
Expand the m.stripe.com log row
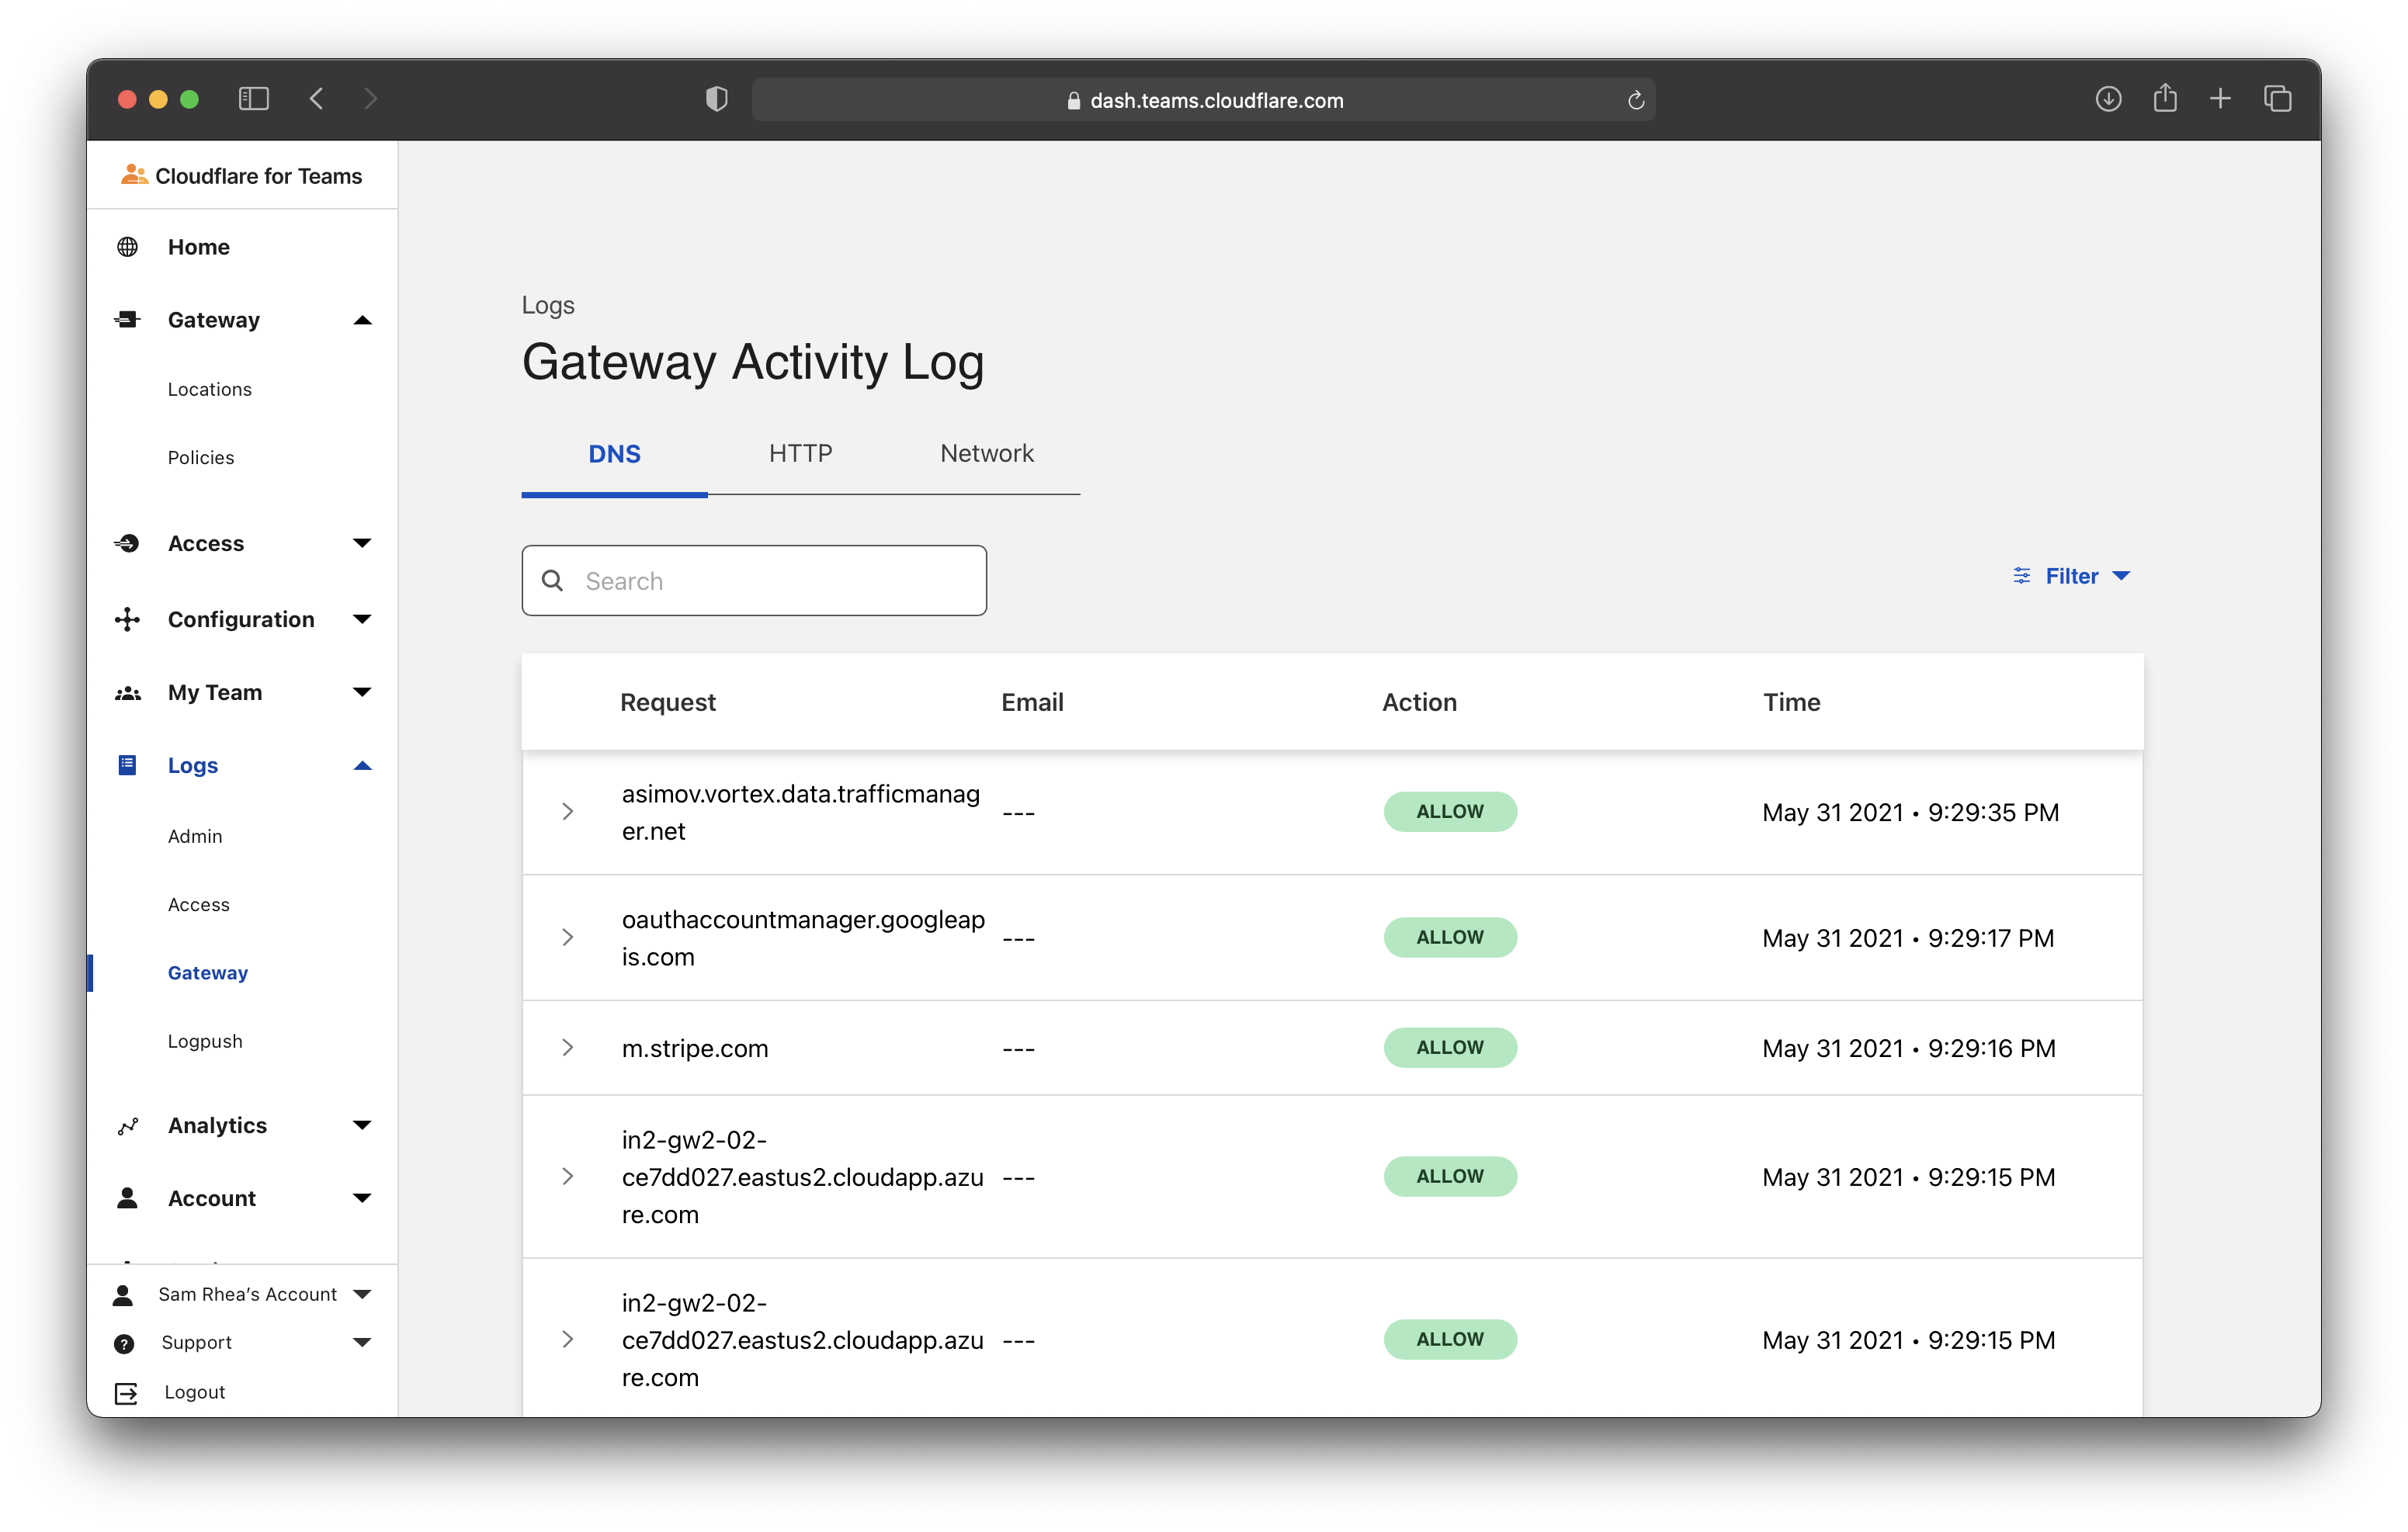[567, 1047]
